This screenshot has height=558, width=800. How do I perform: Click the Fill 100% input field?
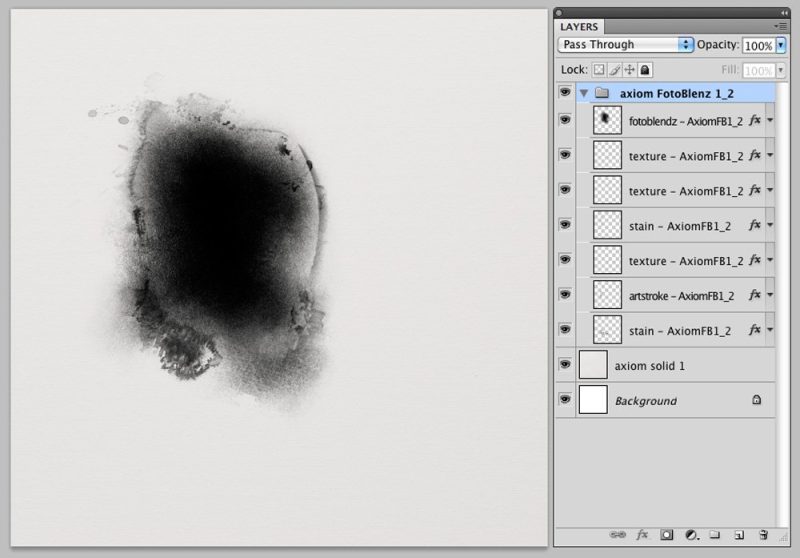point(759,70)
